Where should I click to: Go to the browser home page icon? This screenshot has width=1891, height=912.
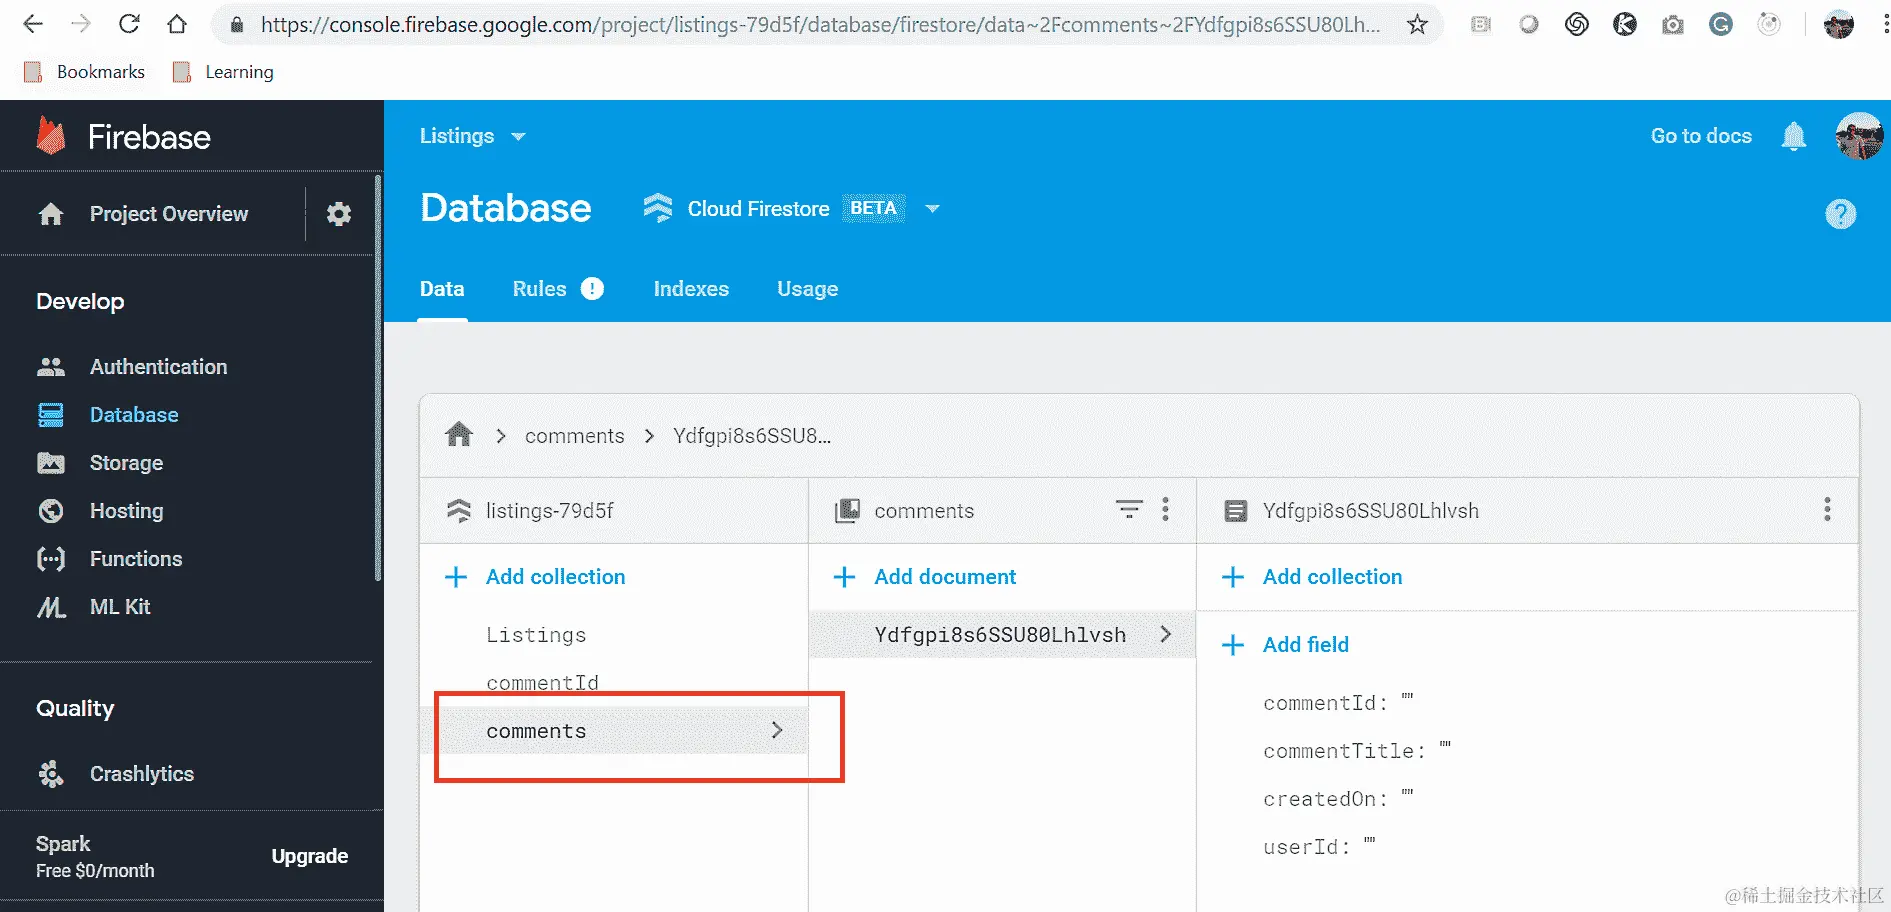177,24
